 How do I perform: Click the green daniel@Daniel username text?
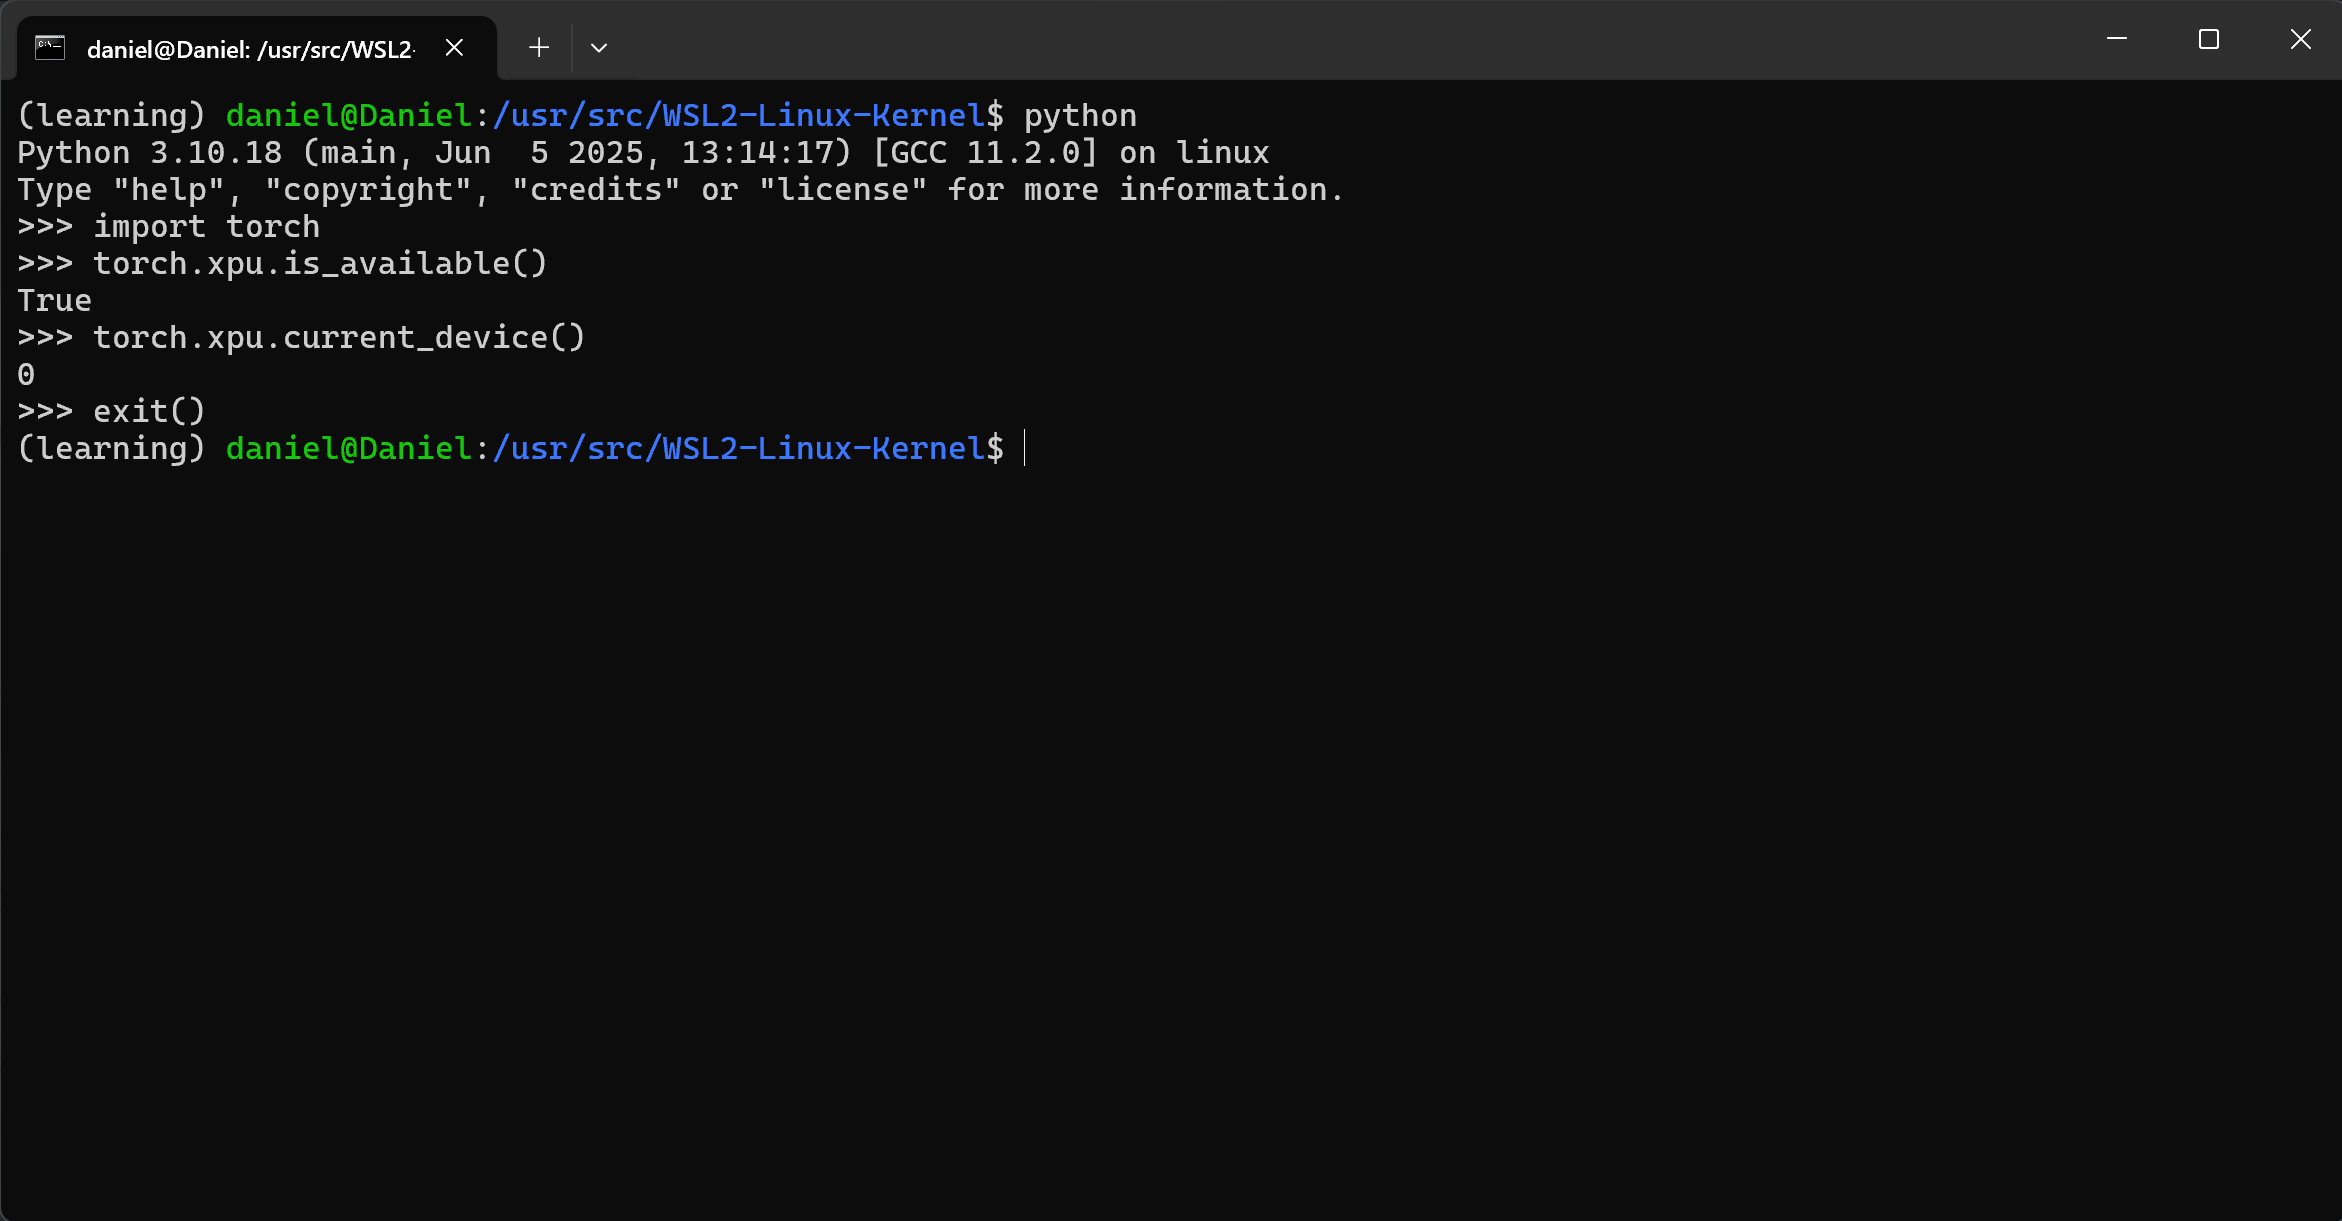[348, 114]
